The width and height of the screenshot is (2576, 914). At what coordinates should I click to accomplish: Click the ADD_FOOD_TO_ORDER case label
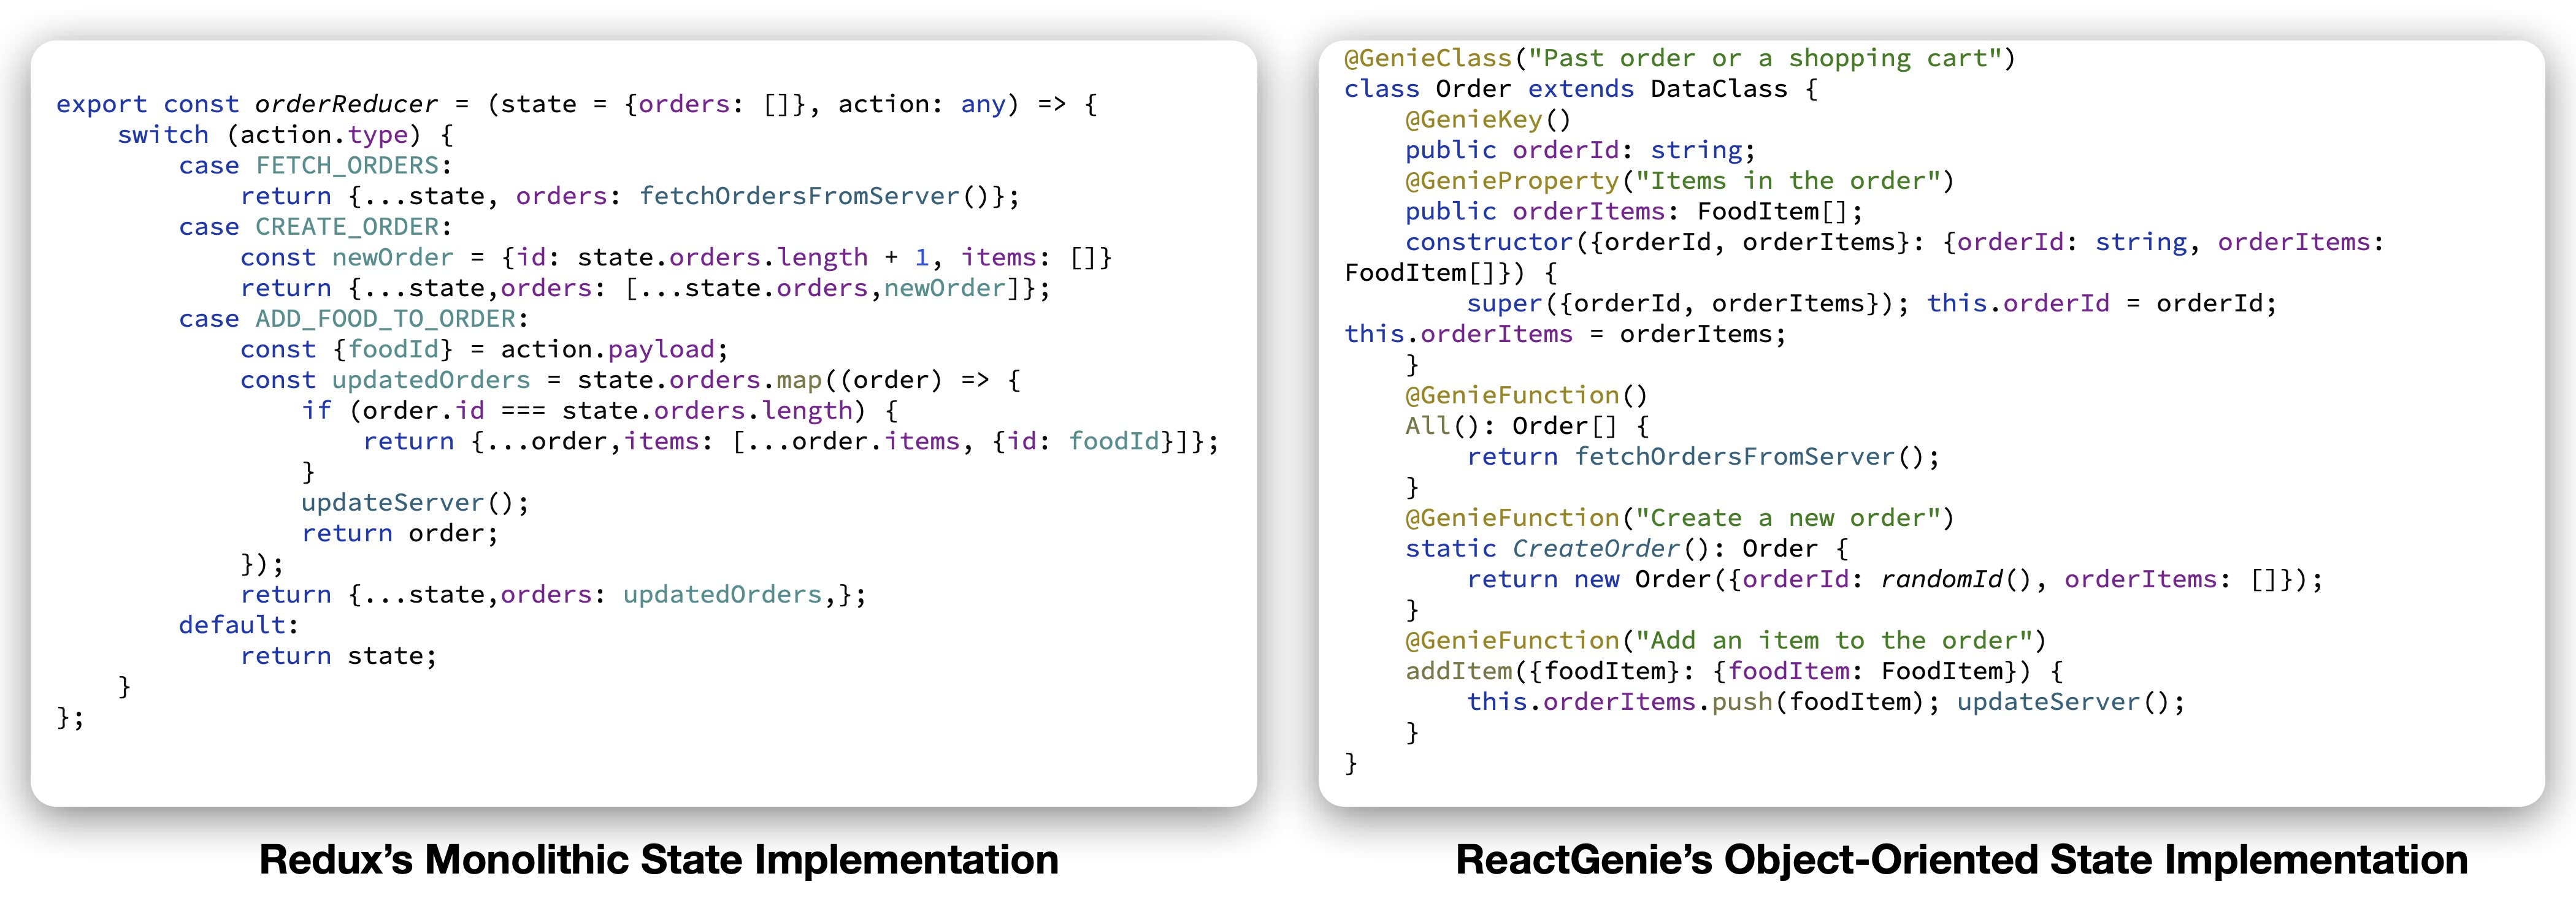pos(385,319)
